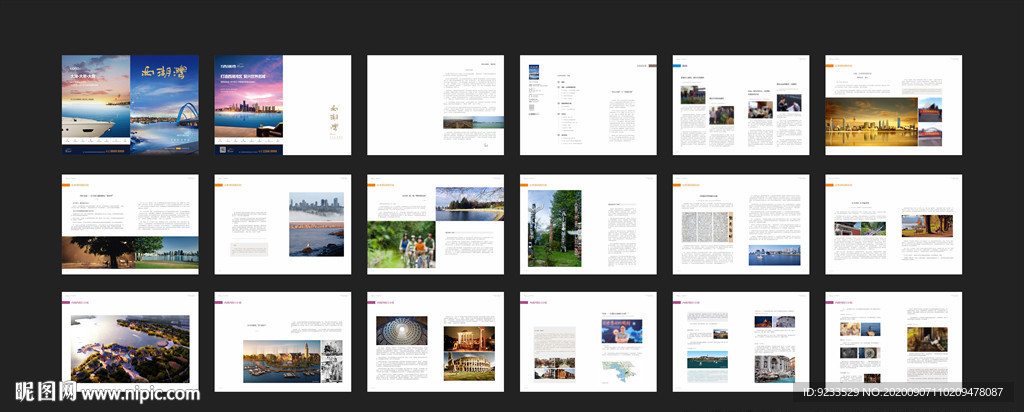Screen dimensions: 1024x412
Task: Click the dome ceiling photo
Action: (401, 331)
